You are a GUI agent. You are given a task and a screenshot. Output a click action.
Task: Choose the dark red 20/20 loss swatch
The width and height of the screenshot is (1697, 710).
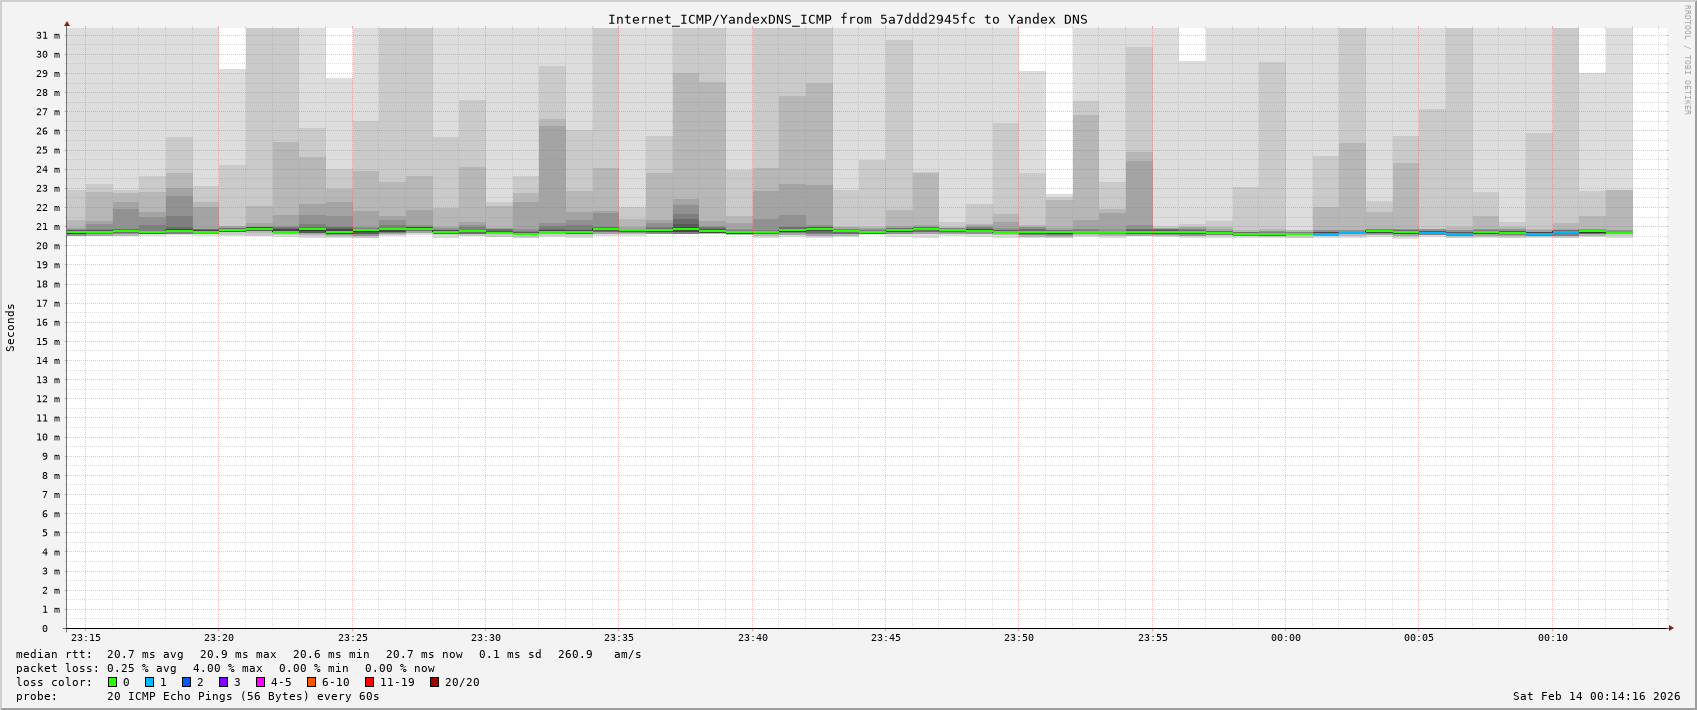[x=435, y=682]
